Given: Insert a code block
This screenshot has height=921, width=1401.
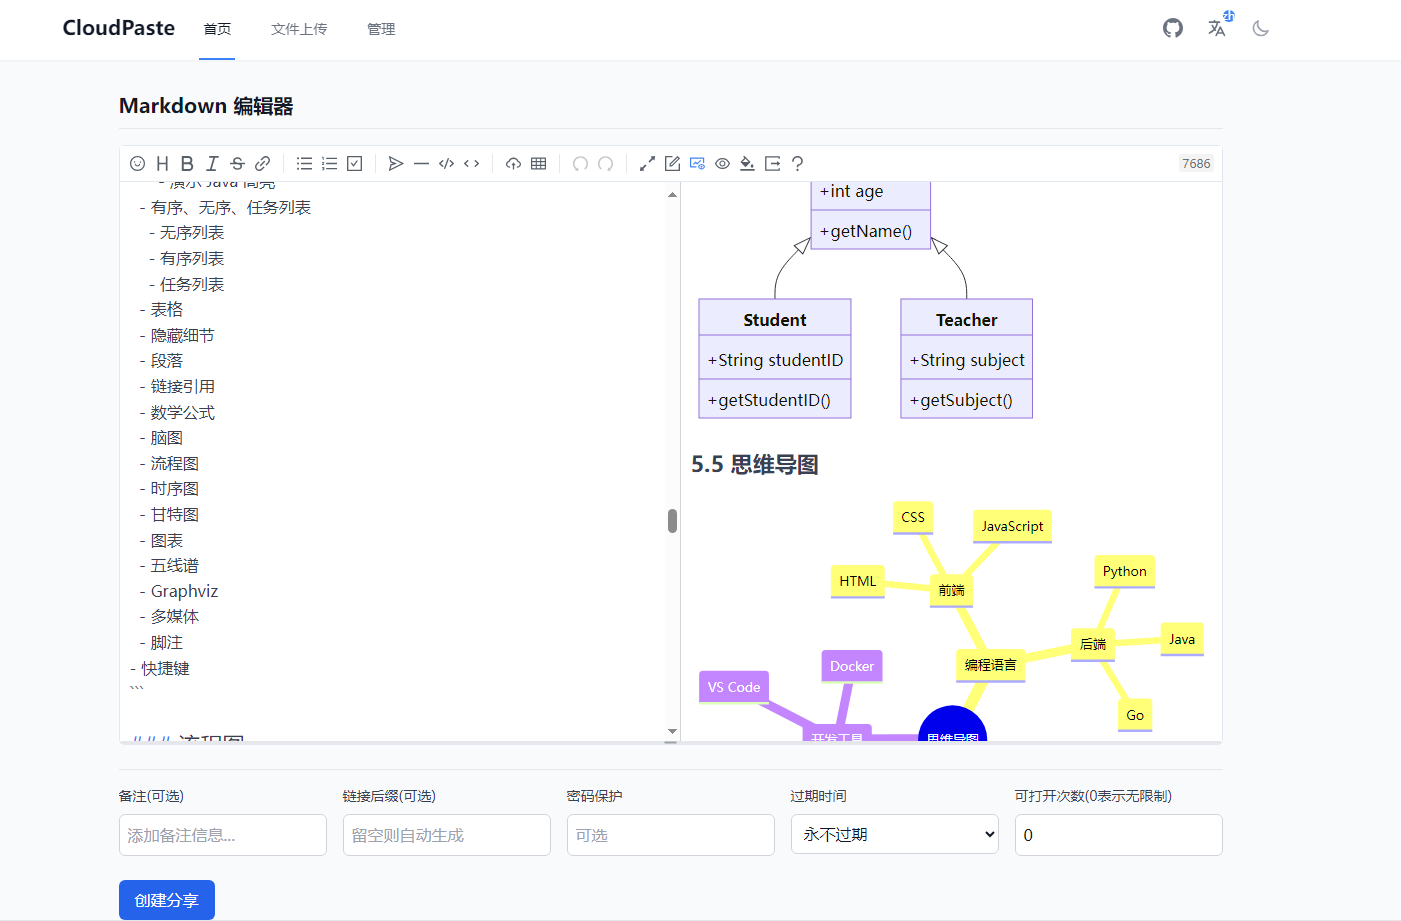Looking at the screenshot, I should 446,164.
